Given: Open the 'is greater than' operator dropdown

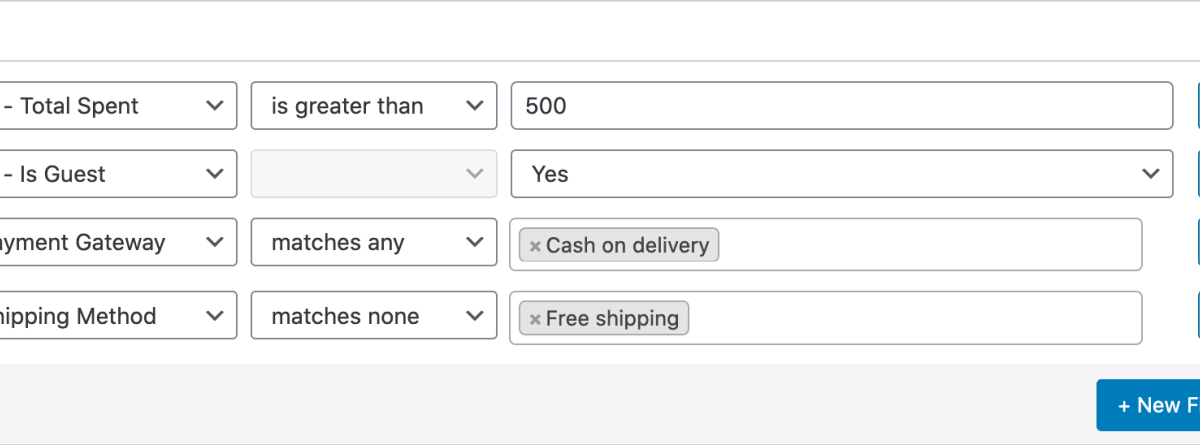Looking at the screenshot, I should [373, 106].
